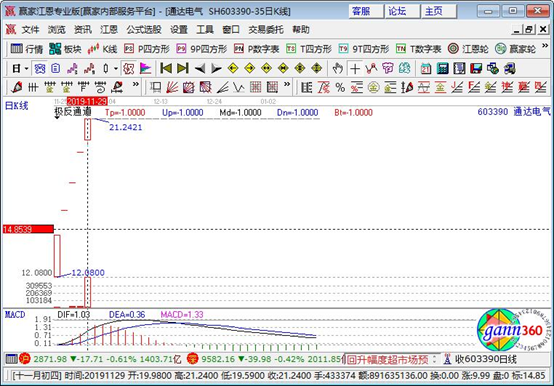Viewport: 554px width, 386px height.
Task: Click the gann360 logo
Action: pyautogui.click(x=513, y=330)
